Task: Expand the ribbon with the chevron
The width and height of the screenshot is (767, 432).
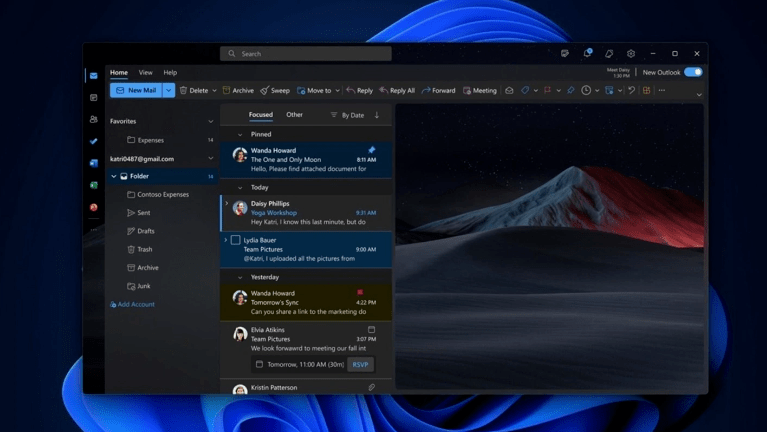Action: pos(699,94)
